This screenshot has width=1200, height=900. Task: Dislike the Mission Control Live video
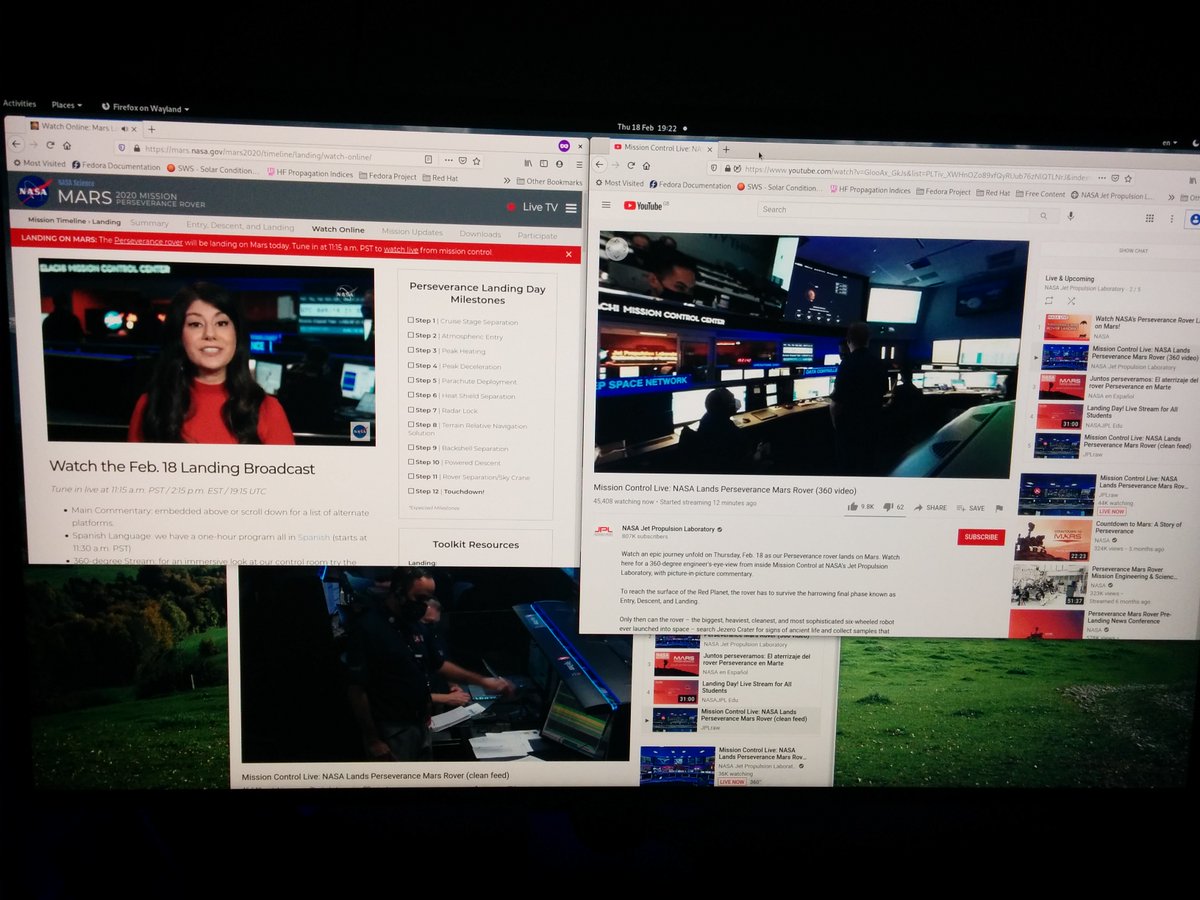894,507
